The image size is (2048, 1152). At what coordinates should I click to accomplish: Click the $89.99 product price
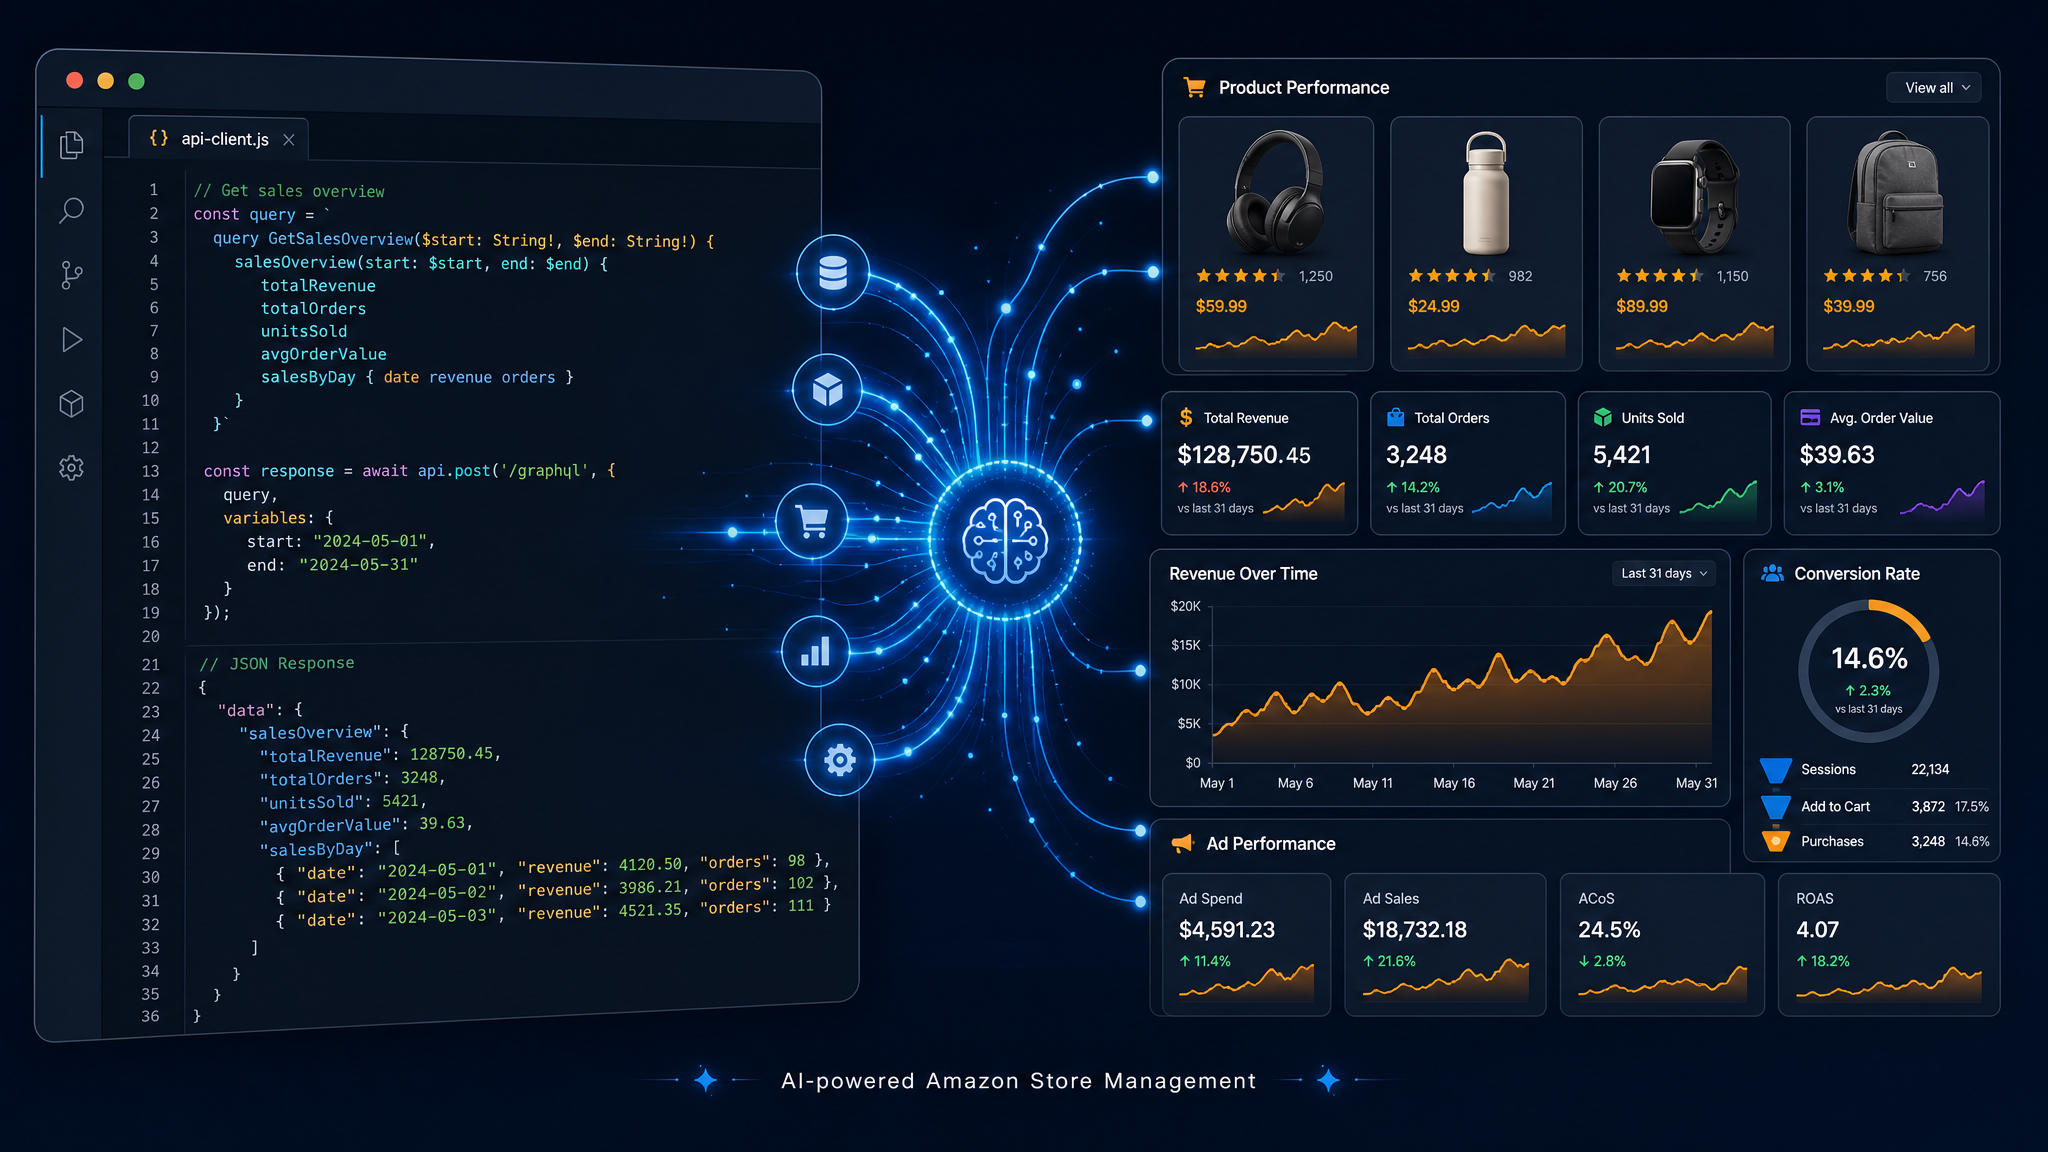click(1642, 306)
